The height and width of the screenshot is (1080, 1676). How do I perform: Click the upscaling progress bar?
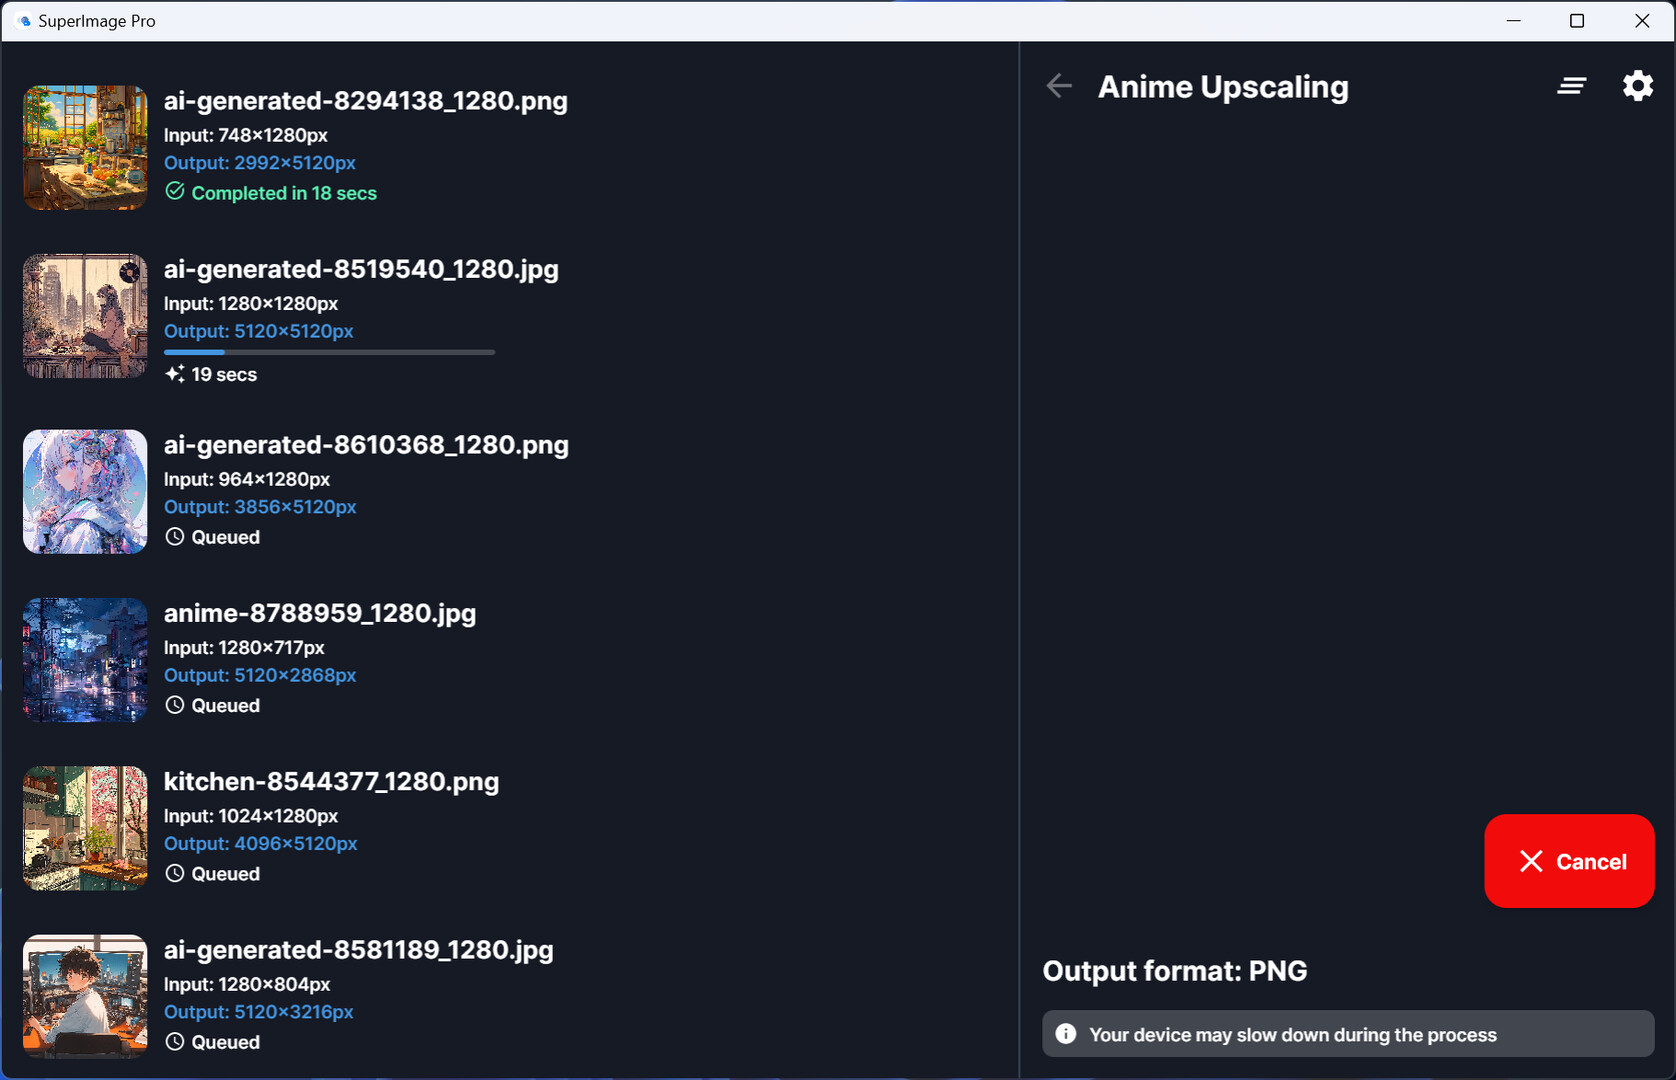329,352
